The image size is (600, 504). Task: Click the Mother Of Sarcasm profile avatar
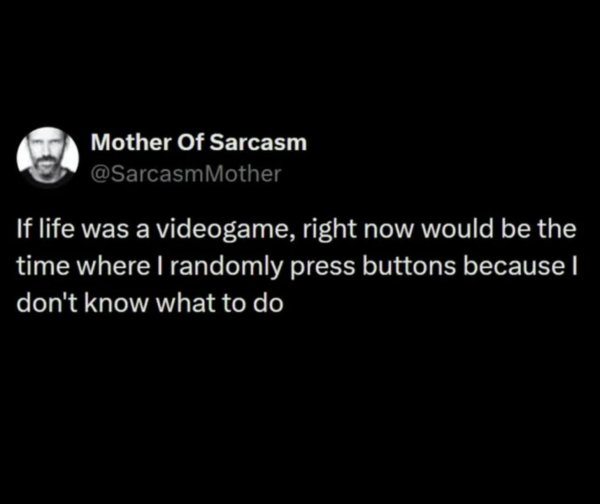(x=49, y=157)
